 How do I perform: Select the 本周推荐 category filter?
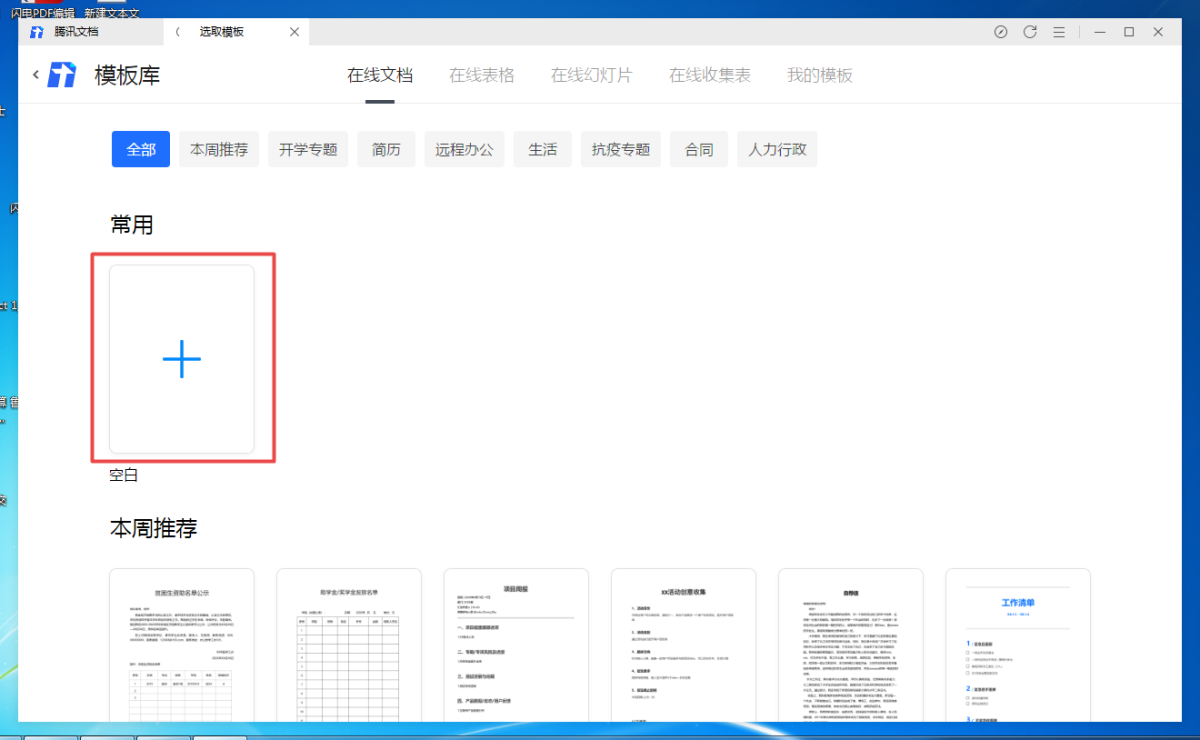[219, 150]
